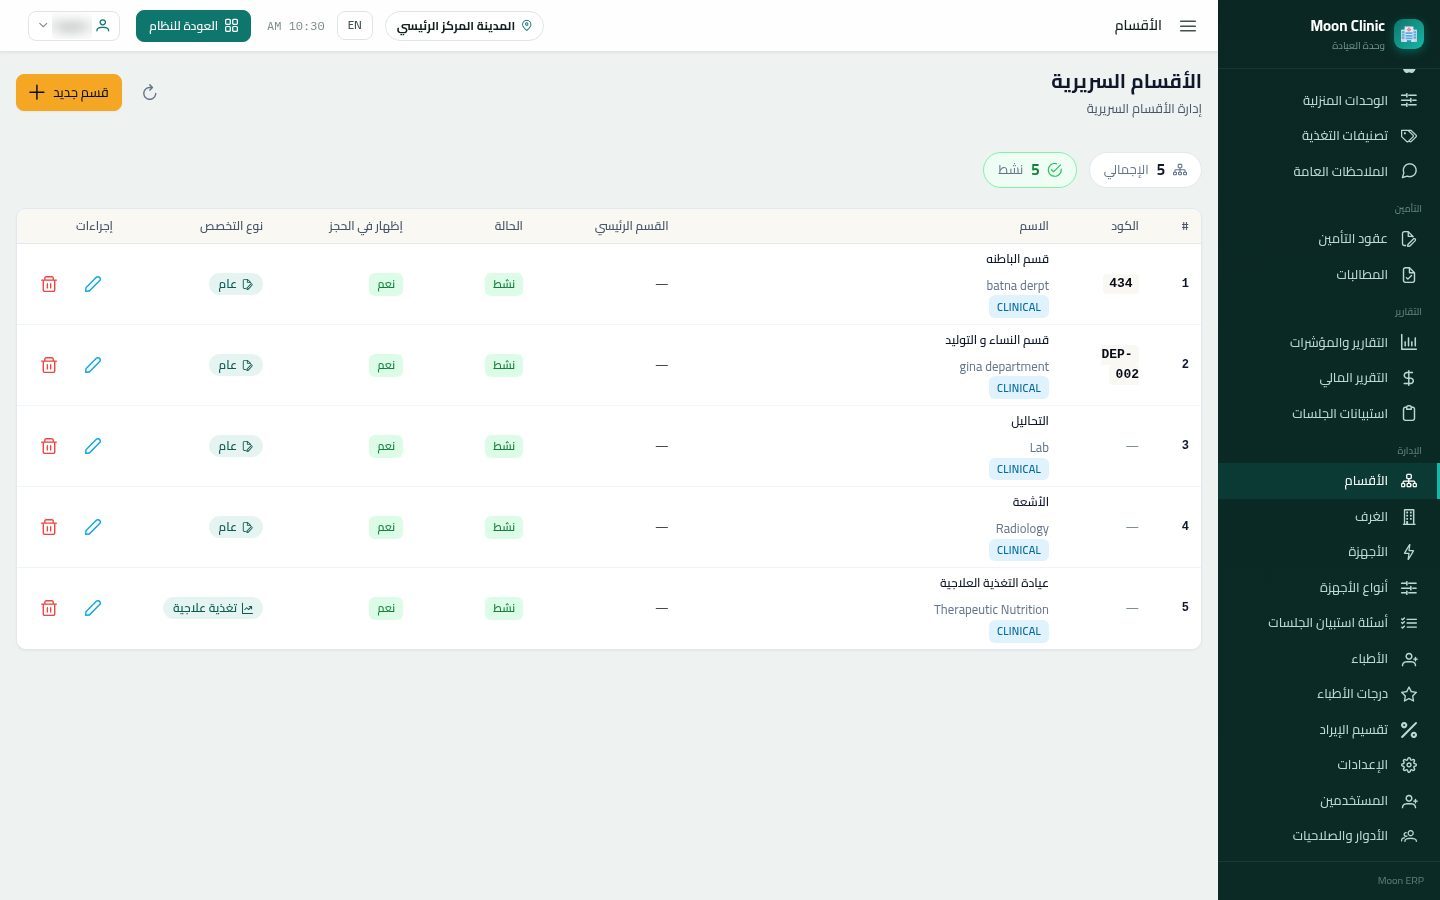Delete the التحاليل Lab department row
Viewport: 1440px width, 900px height.
click(49, 446)
